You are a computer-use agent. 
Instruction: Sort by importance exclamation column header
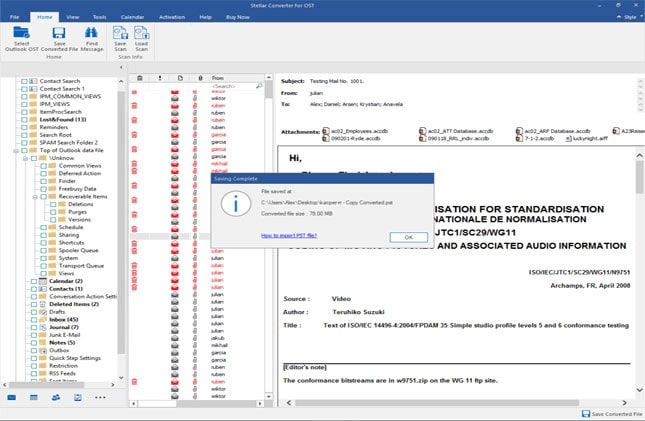160,78
